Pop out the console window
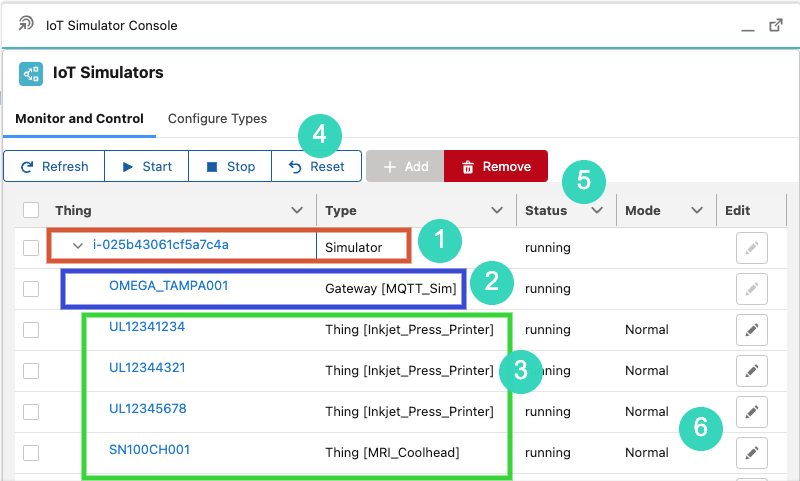This screenshot has width=800, height=481. pyautogui.click(x=776, y=25)
